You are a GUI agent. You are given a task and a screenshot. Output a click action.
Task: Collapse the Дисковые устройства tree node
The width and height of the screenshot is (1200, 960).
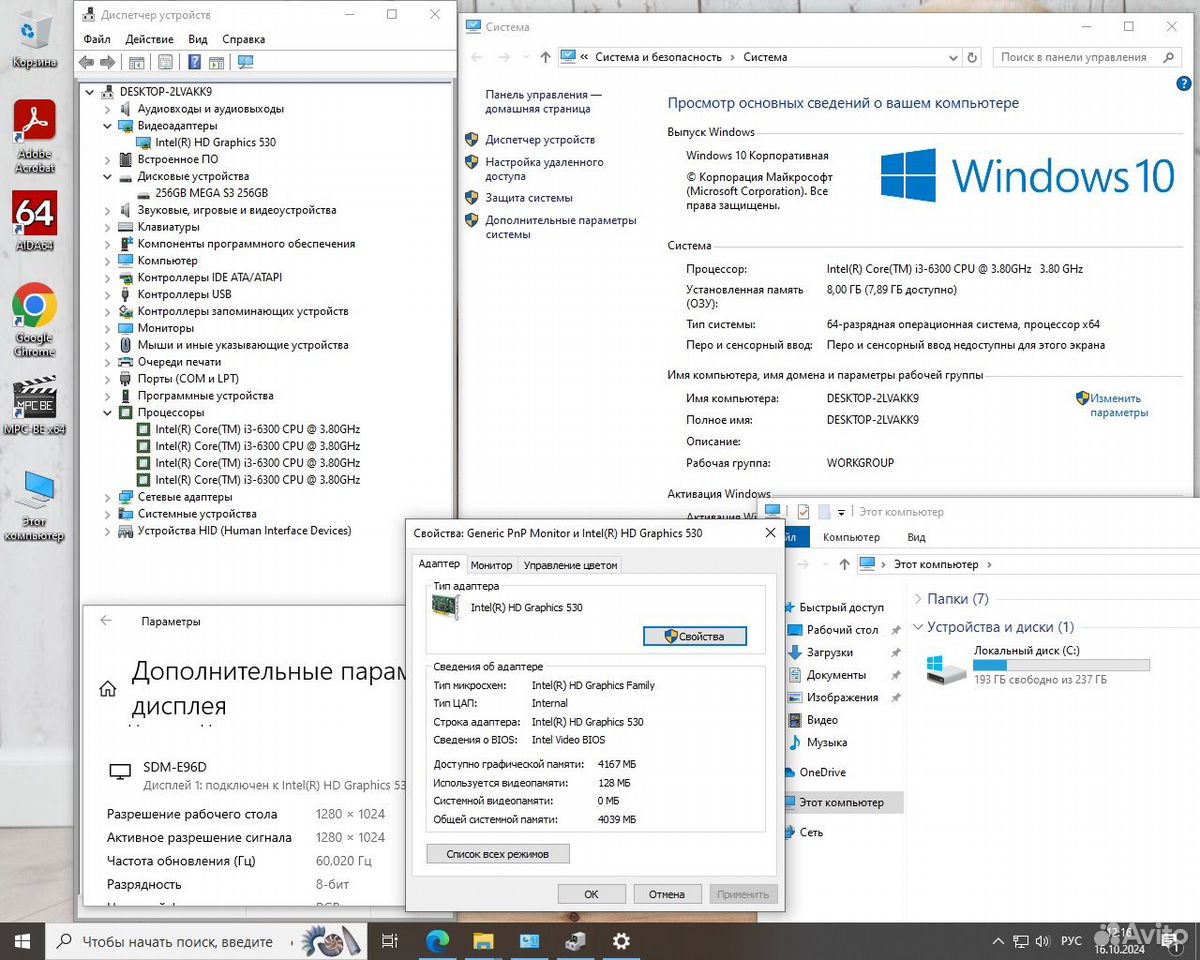click(x=108, y=176)
